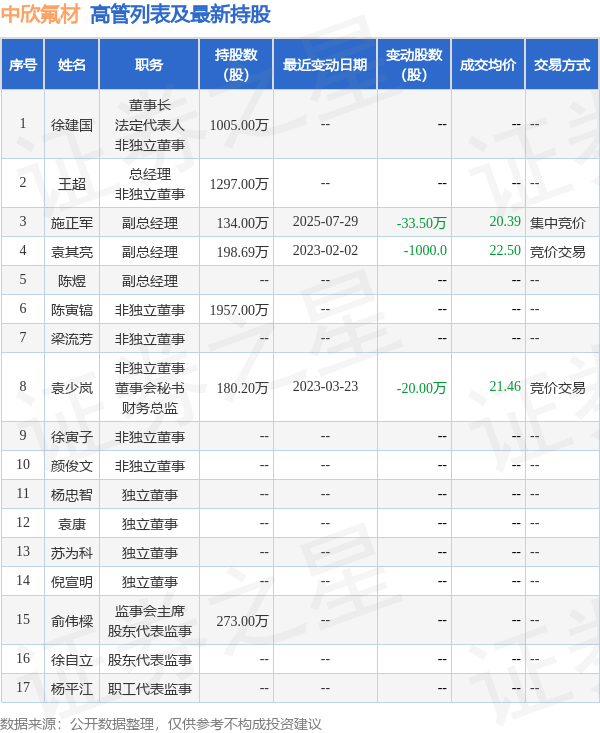Select the name 王超
Viewport: 600px width, 733px height.
click(x=72, y=184)
